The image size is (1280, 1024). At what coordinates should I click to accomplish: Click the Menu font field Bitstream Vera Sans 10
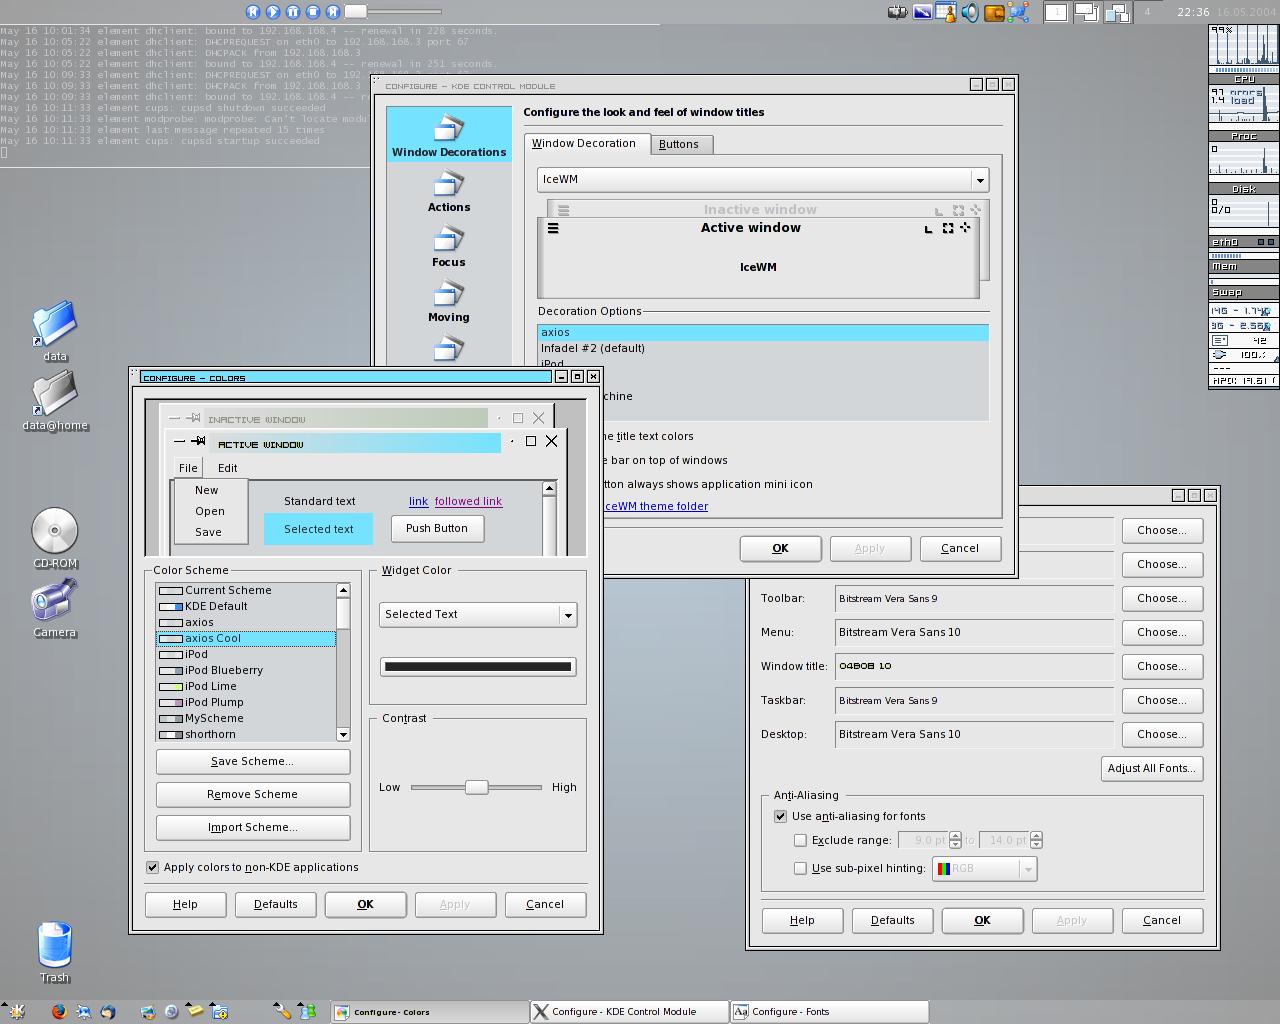pos(975,632)
